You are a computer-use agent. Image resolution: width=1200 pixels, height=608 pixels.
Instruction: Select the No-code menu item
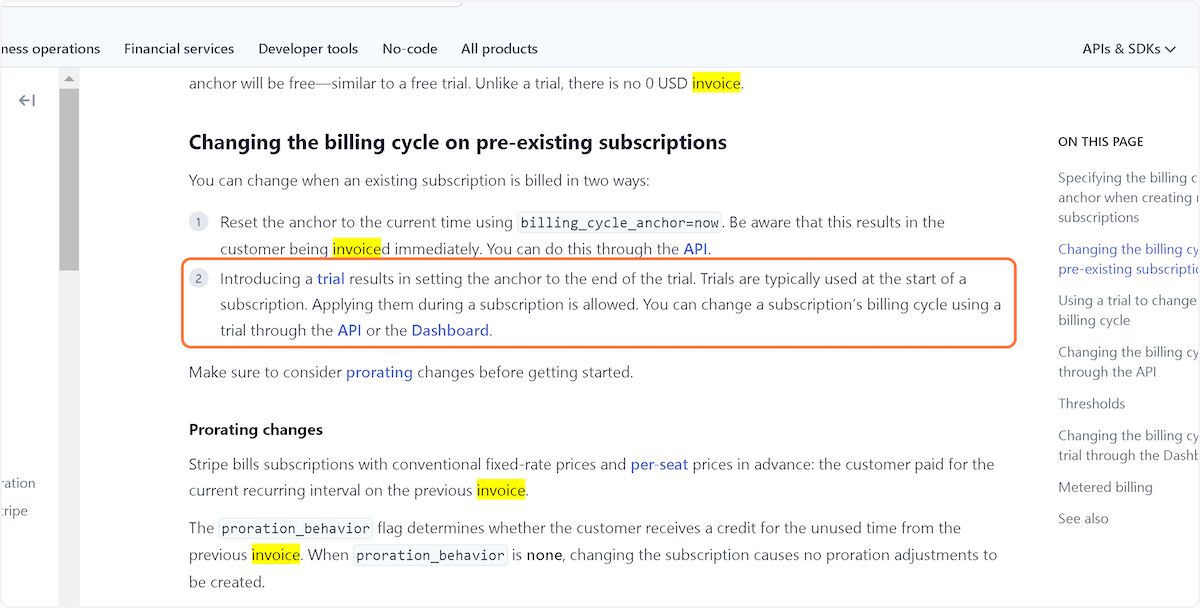click(410, 48)
